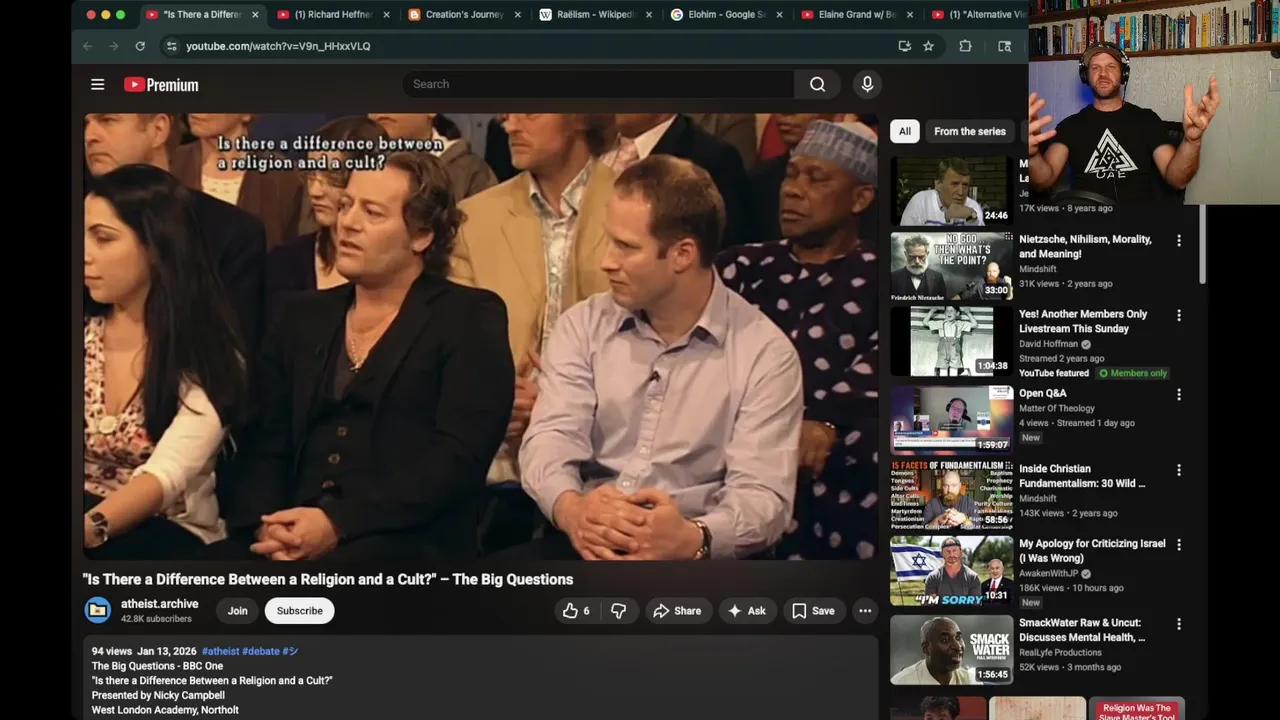Viewport: 1280px width, 720px height.
Task: Click the main video player
Action: (480, 336)
